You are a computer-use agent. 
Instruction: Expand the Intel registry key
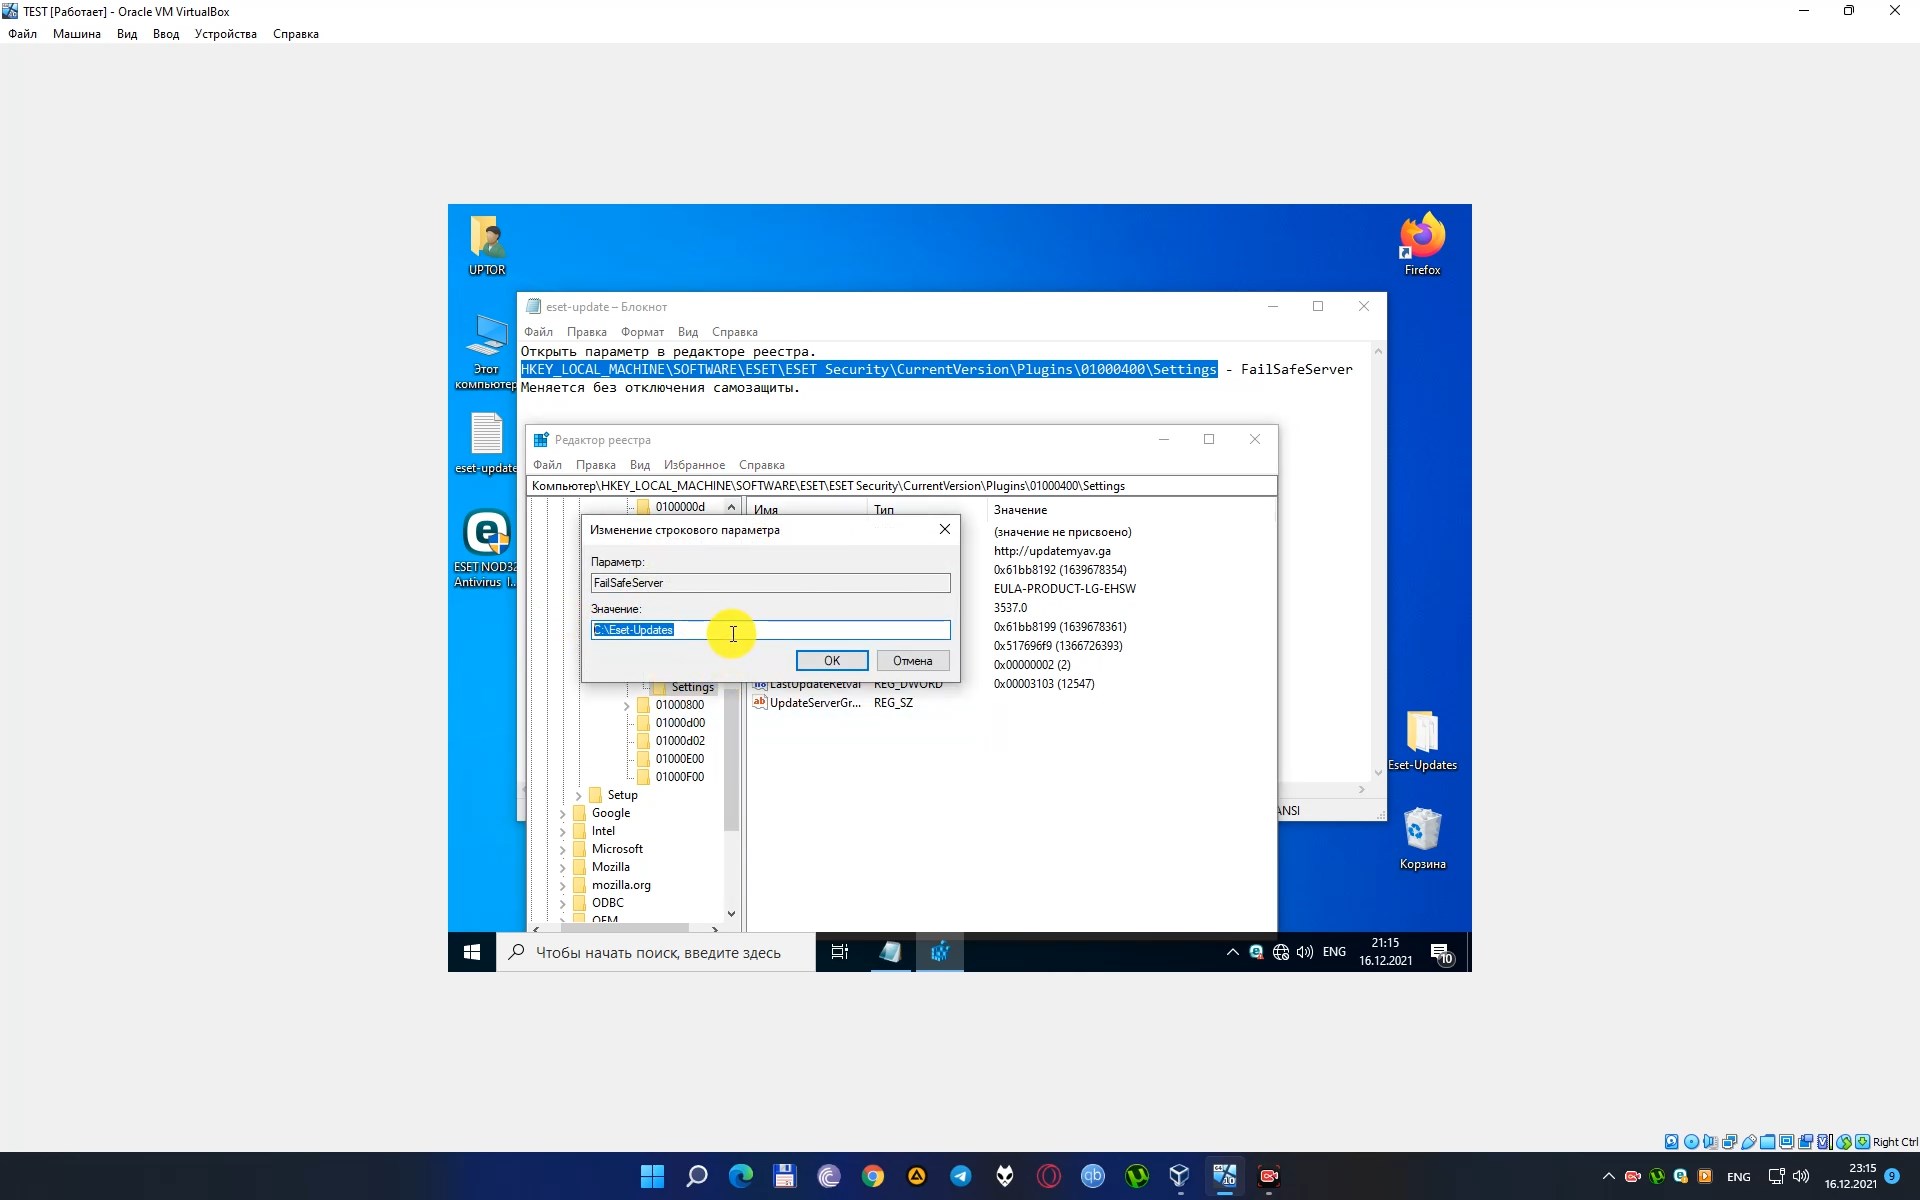click(563, 832)
